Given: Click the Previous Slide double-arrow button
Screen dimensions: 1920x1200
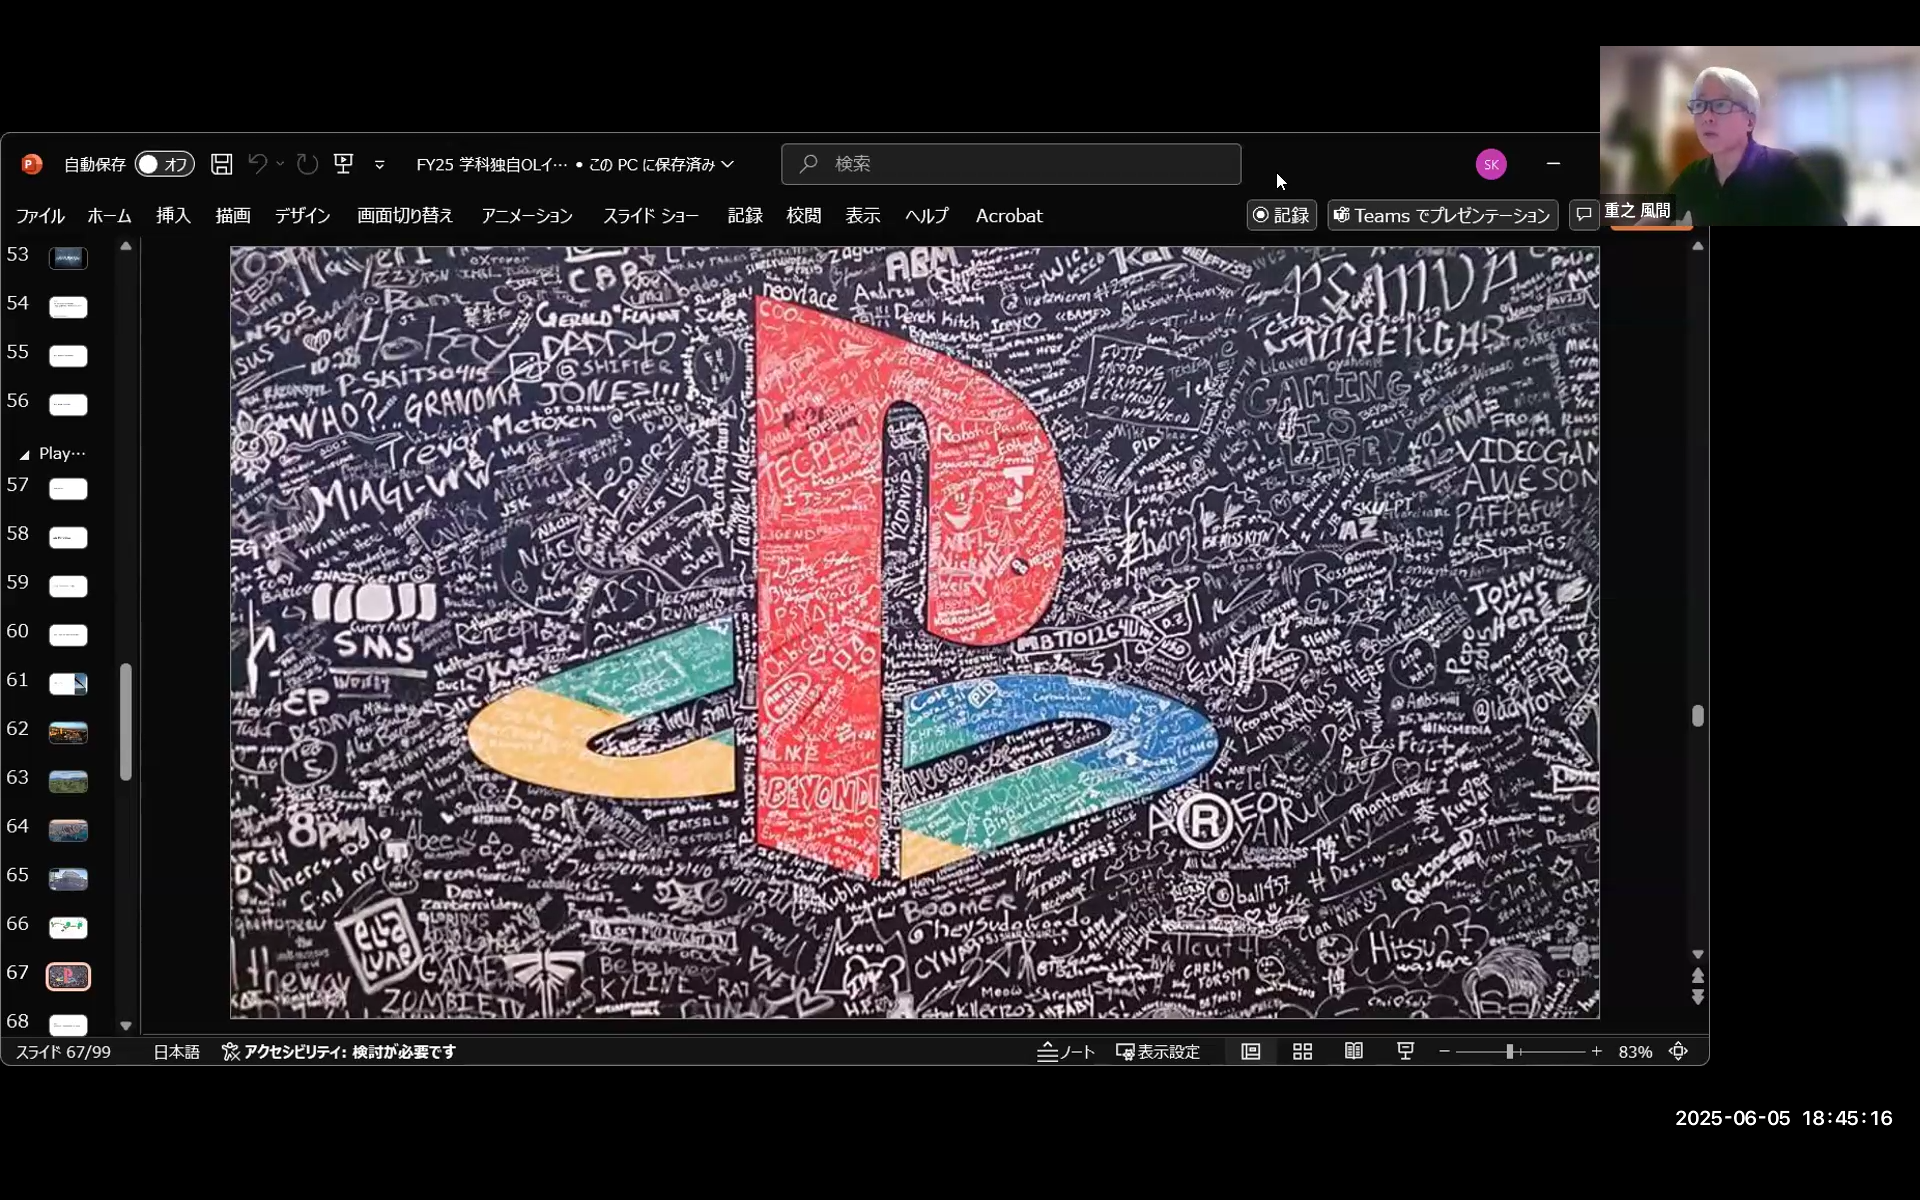Looking at the screenshot, I should click(x=1697, y=976).
